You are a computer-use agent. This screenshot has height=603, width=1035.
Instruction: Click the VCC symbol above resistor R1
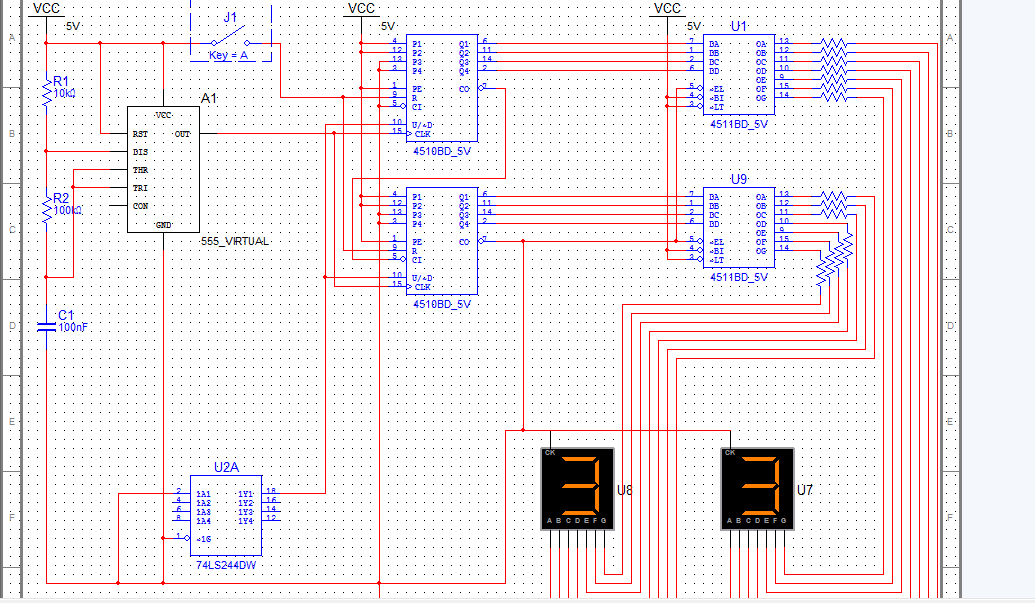tap(46, 9)
